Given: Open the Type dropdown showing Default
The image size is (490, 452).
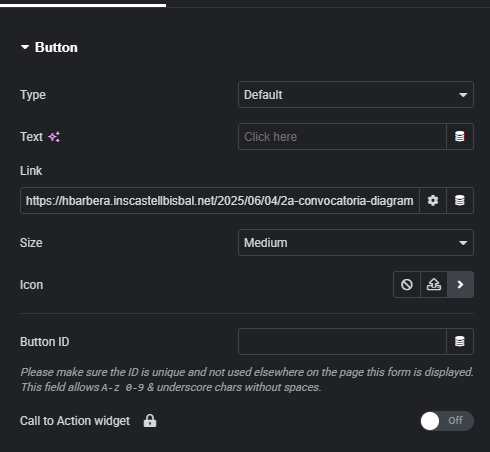Looking at the screenshot, I should 356,95.
